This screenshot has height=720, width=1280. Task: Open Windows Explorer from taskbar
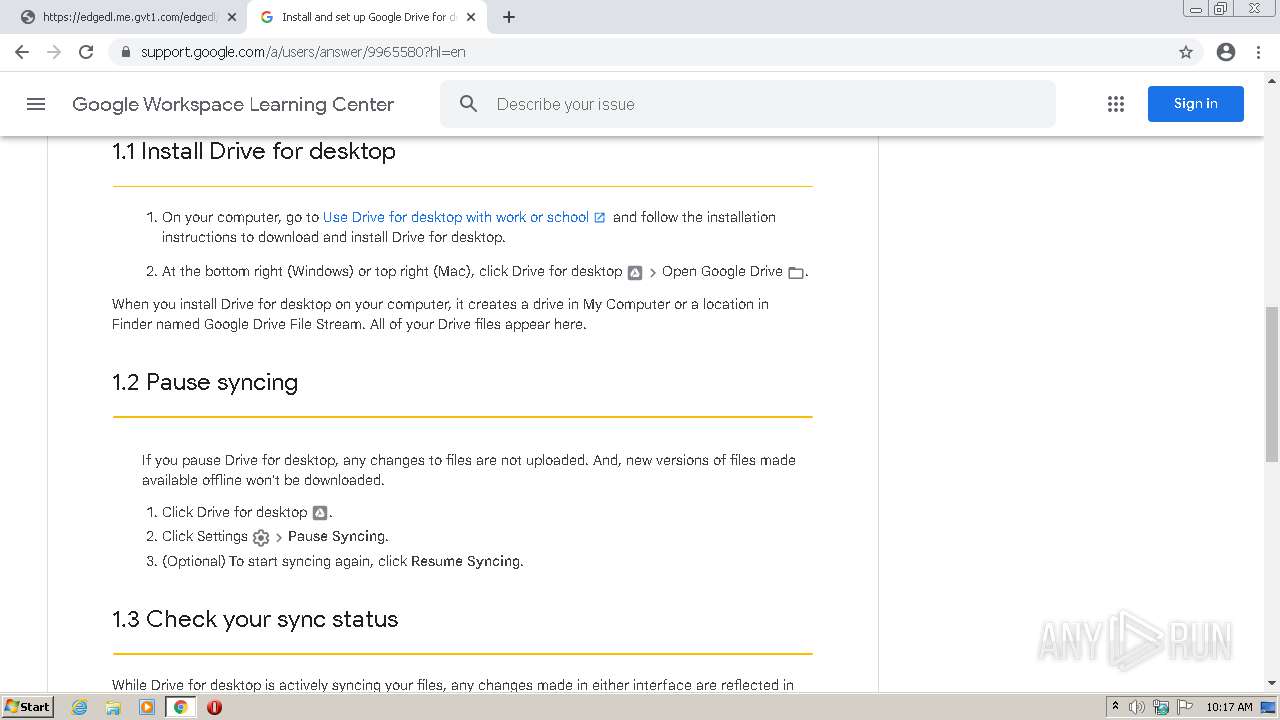click(x=113, y=707)
